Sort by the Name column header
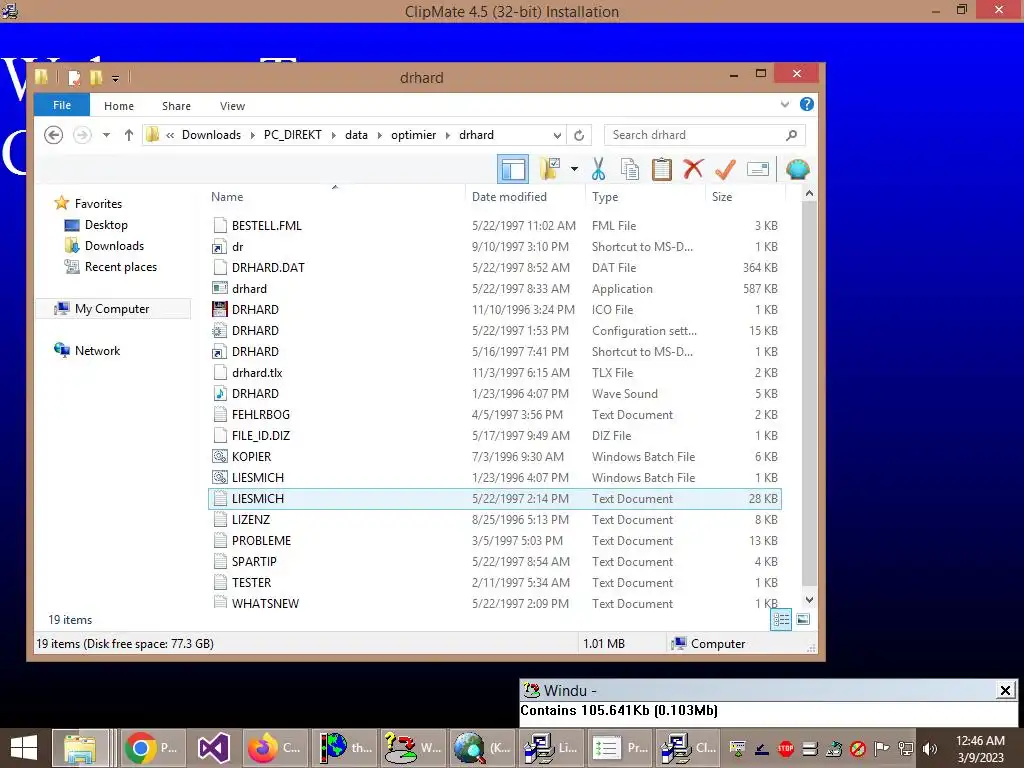 [227, 197]
